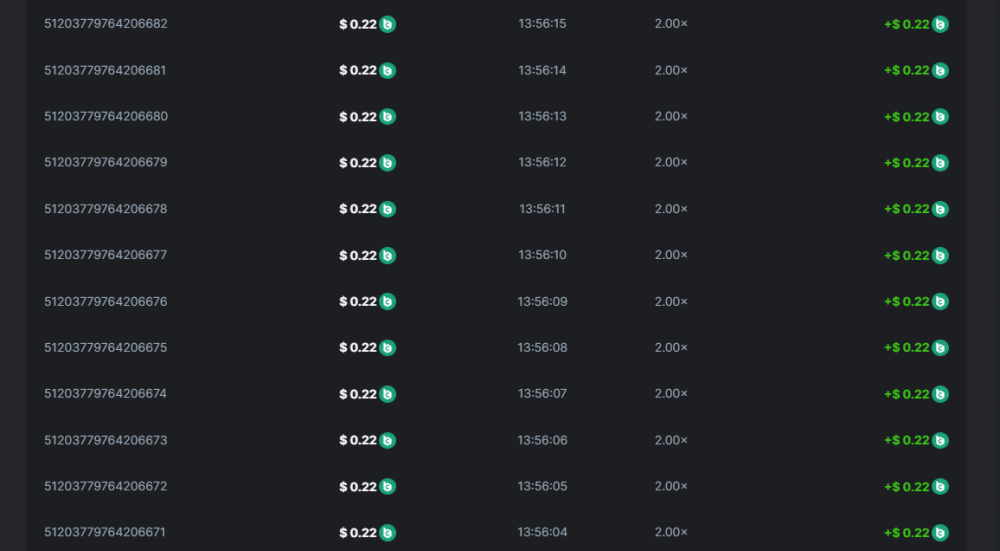Click profit coin icon in the 13:56:04 row

click(x=940, y=533)
